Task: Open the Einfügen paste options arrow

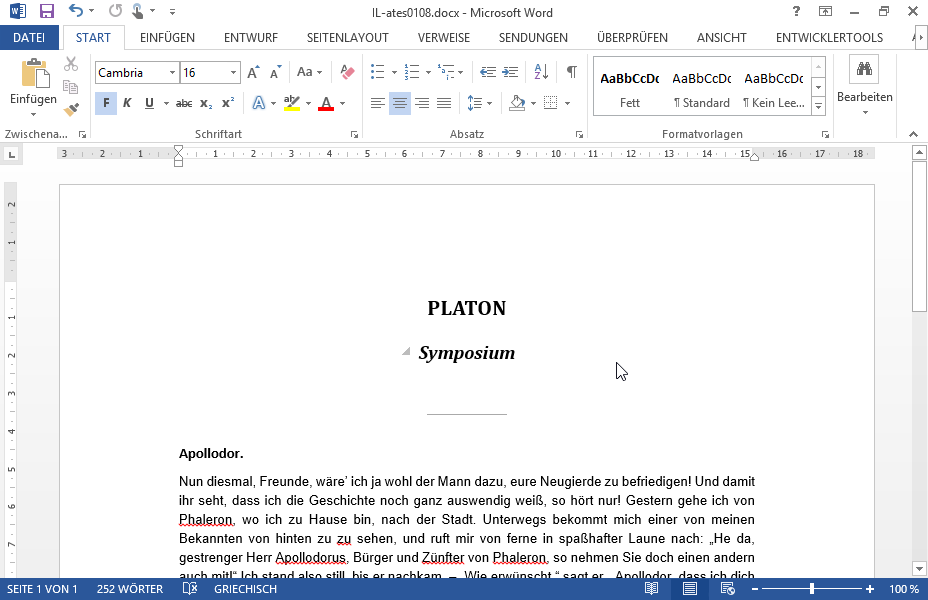Action: [x=33, y=114]
